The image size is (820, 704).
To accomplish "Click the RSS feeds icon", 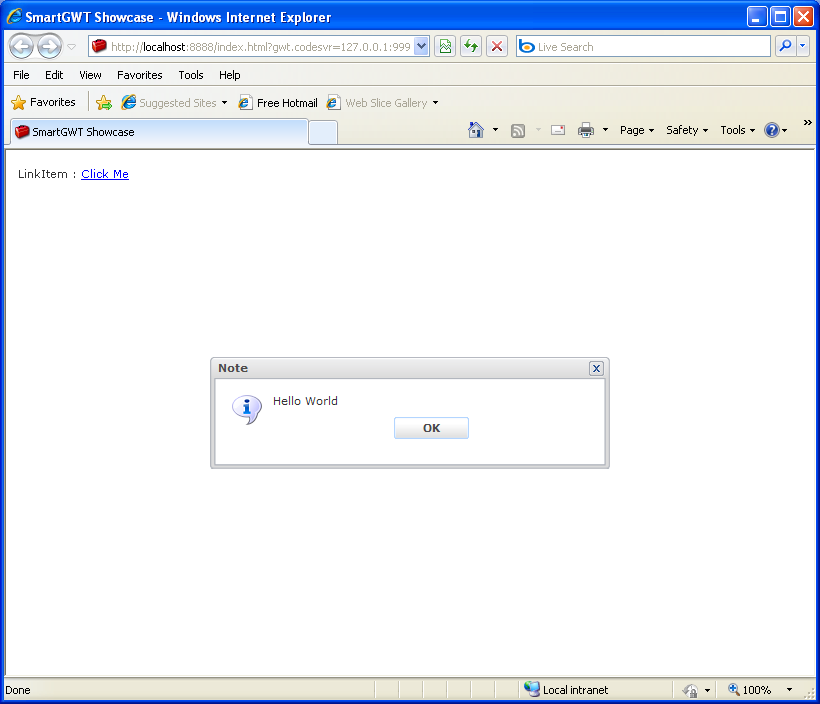I will 518,130.
